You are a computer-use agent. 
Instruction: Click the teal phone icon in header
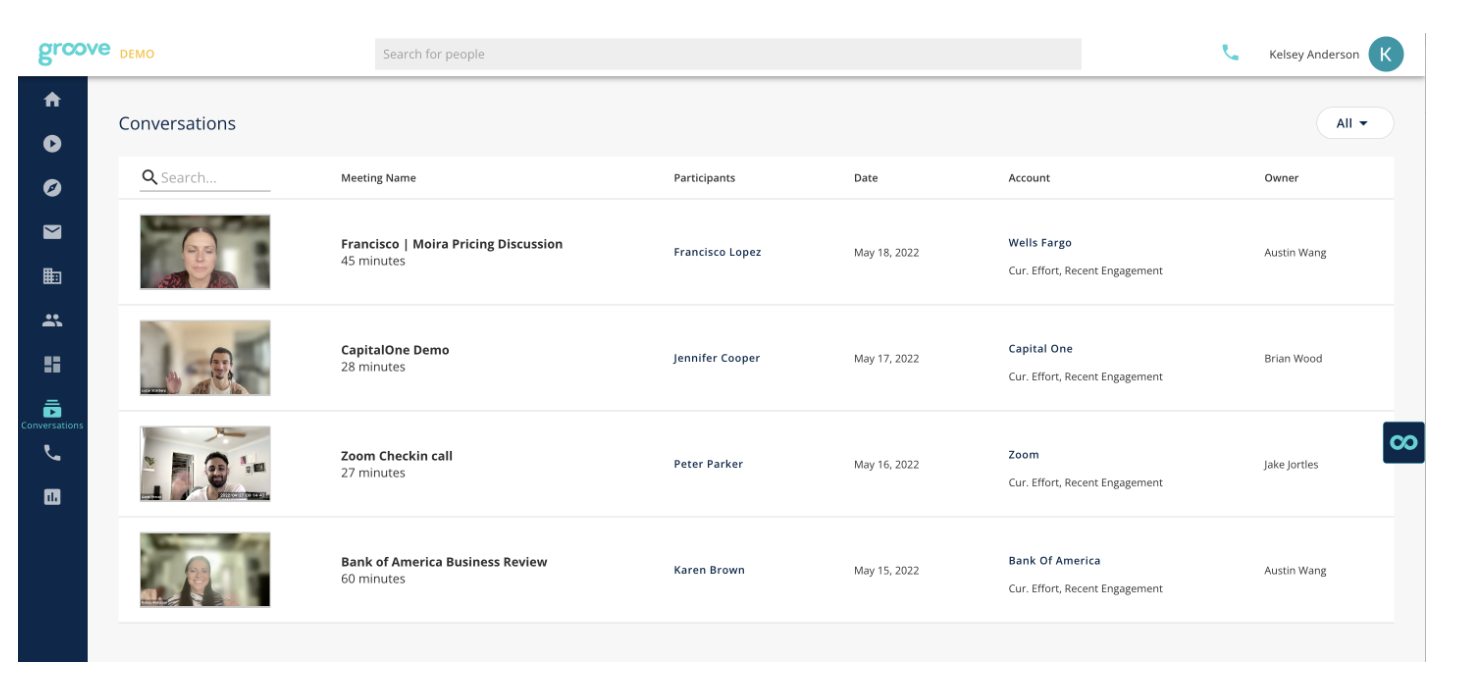click(x=1230, y=53)
